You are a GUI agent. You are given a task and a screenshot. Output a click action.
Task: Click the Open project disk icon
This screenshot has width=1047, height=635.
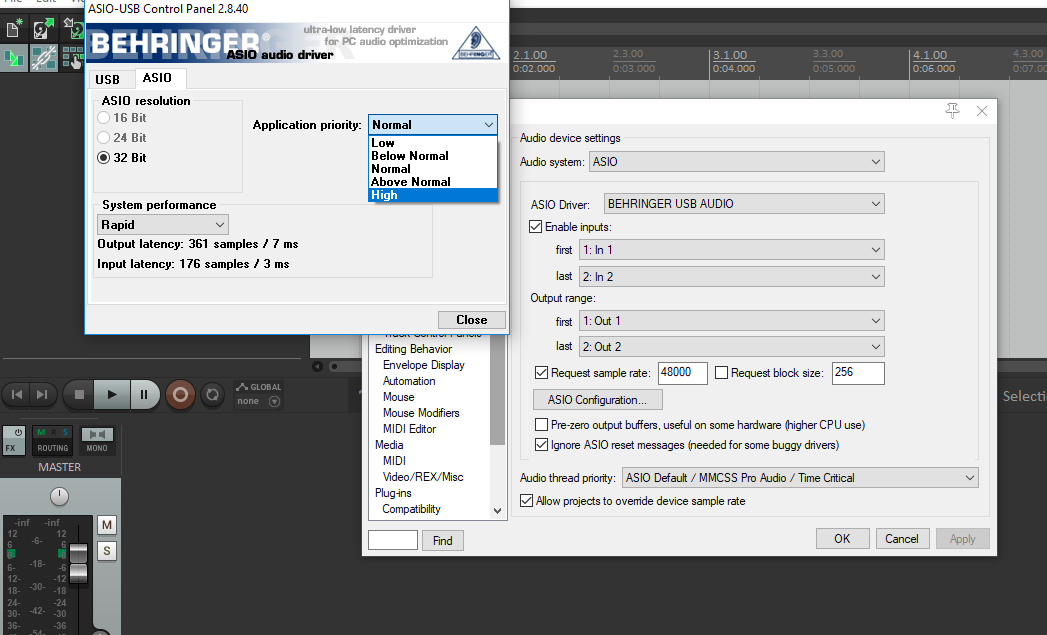pos(44,29)
